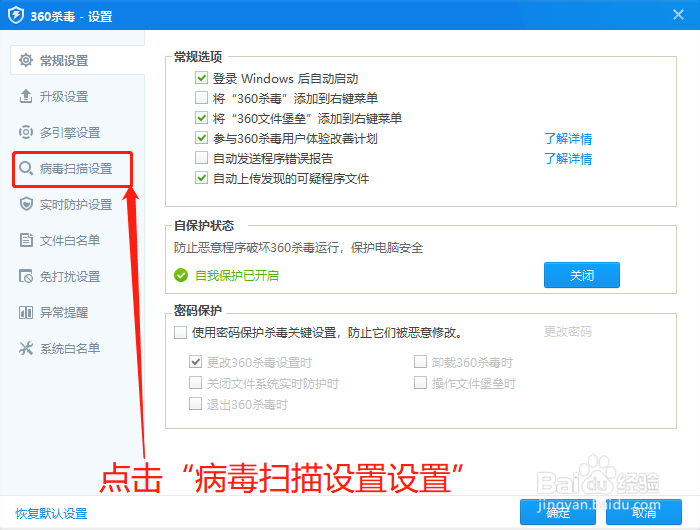Image resolution: width=700 pixels, height=530 pixels.
Task: Click the chart icon beside 异常提醒
Action: pyautogui.click(x=26, y=312)
